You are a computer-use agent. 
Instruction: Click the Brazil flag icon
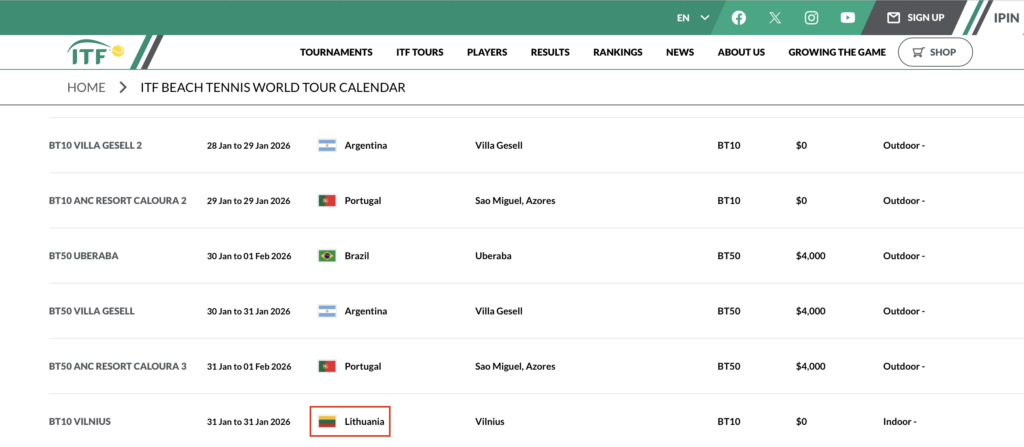pos(327,256)
